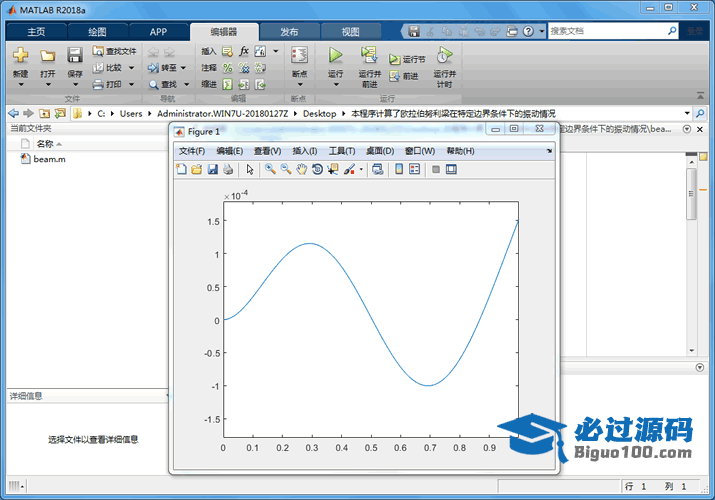Viewport: 715px width, 500px height.
Task: Open the Help menu in Figure 1
Action: click(460, 151)
